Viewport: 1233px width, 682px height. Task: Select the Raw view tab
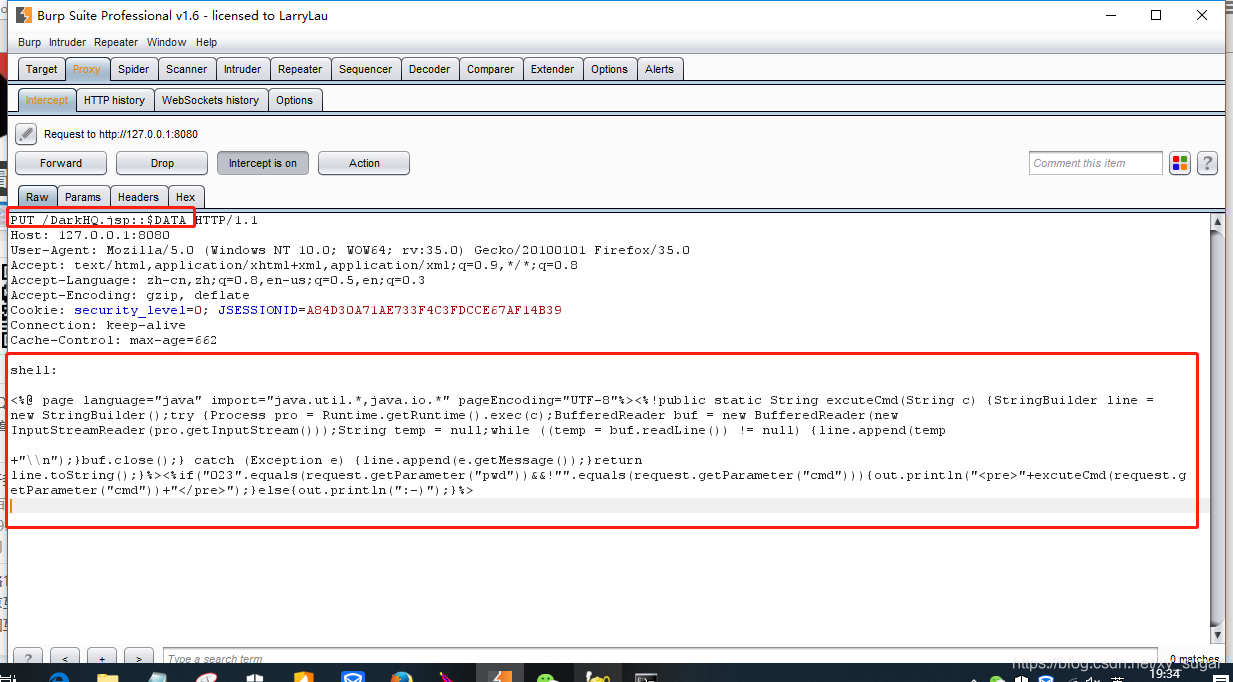point(37,197)
